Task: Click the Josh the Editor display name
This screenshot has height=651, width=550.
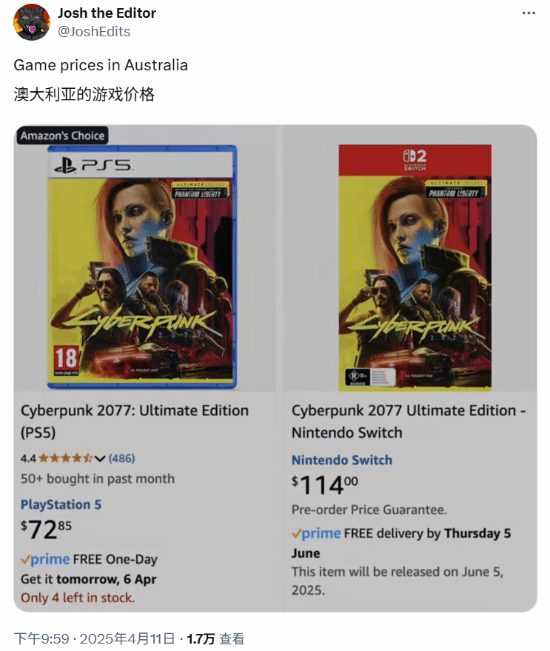Action: coord(107,13)
